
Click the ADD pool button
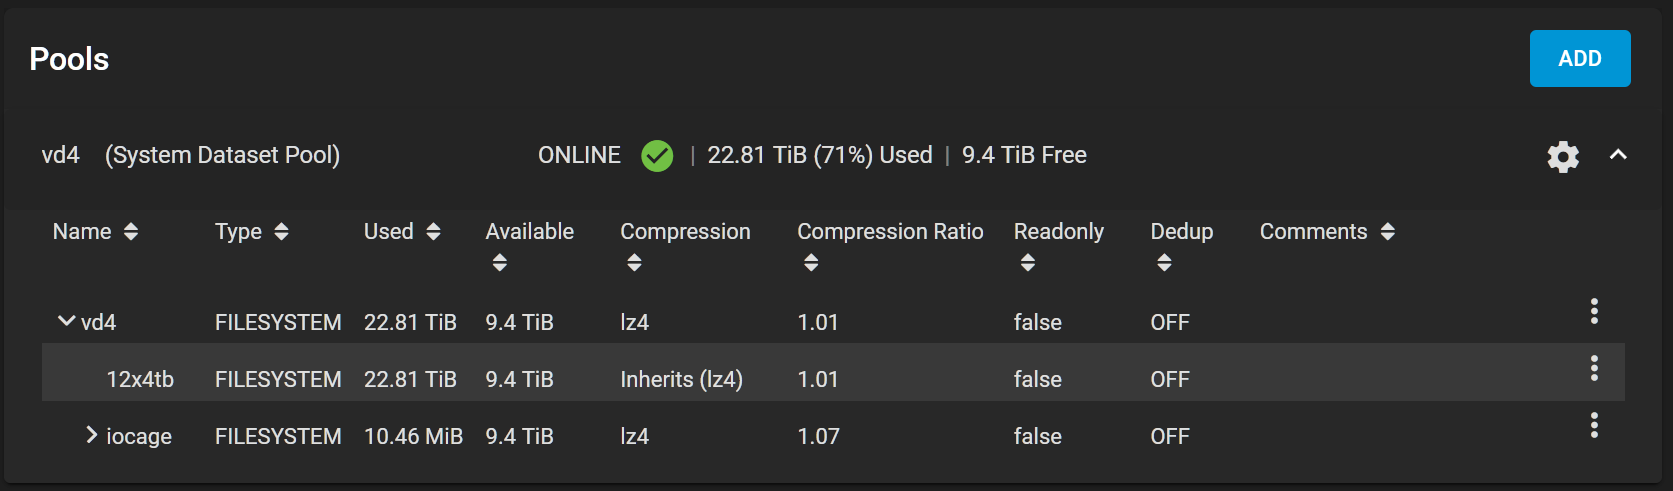click(1580, 58)
